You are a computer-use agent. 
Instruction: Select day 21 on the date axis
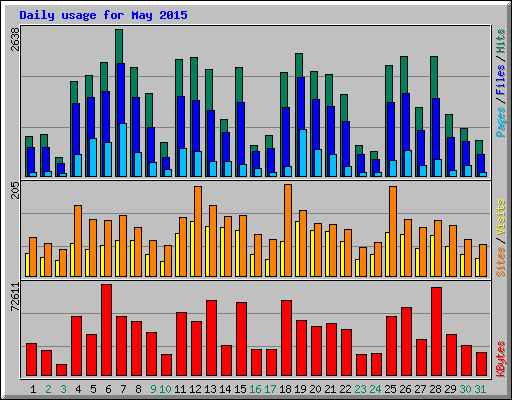tap(330, 389)
